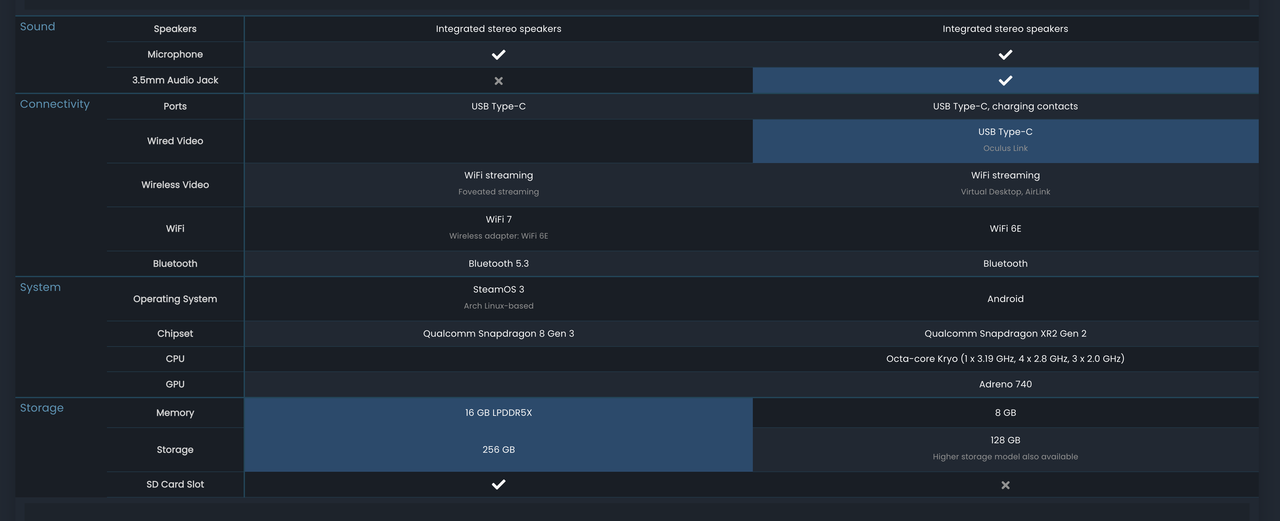Click the "CPU" row label
This screenshot has width=1280, height=521.
[x=175, y=359]
